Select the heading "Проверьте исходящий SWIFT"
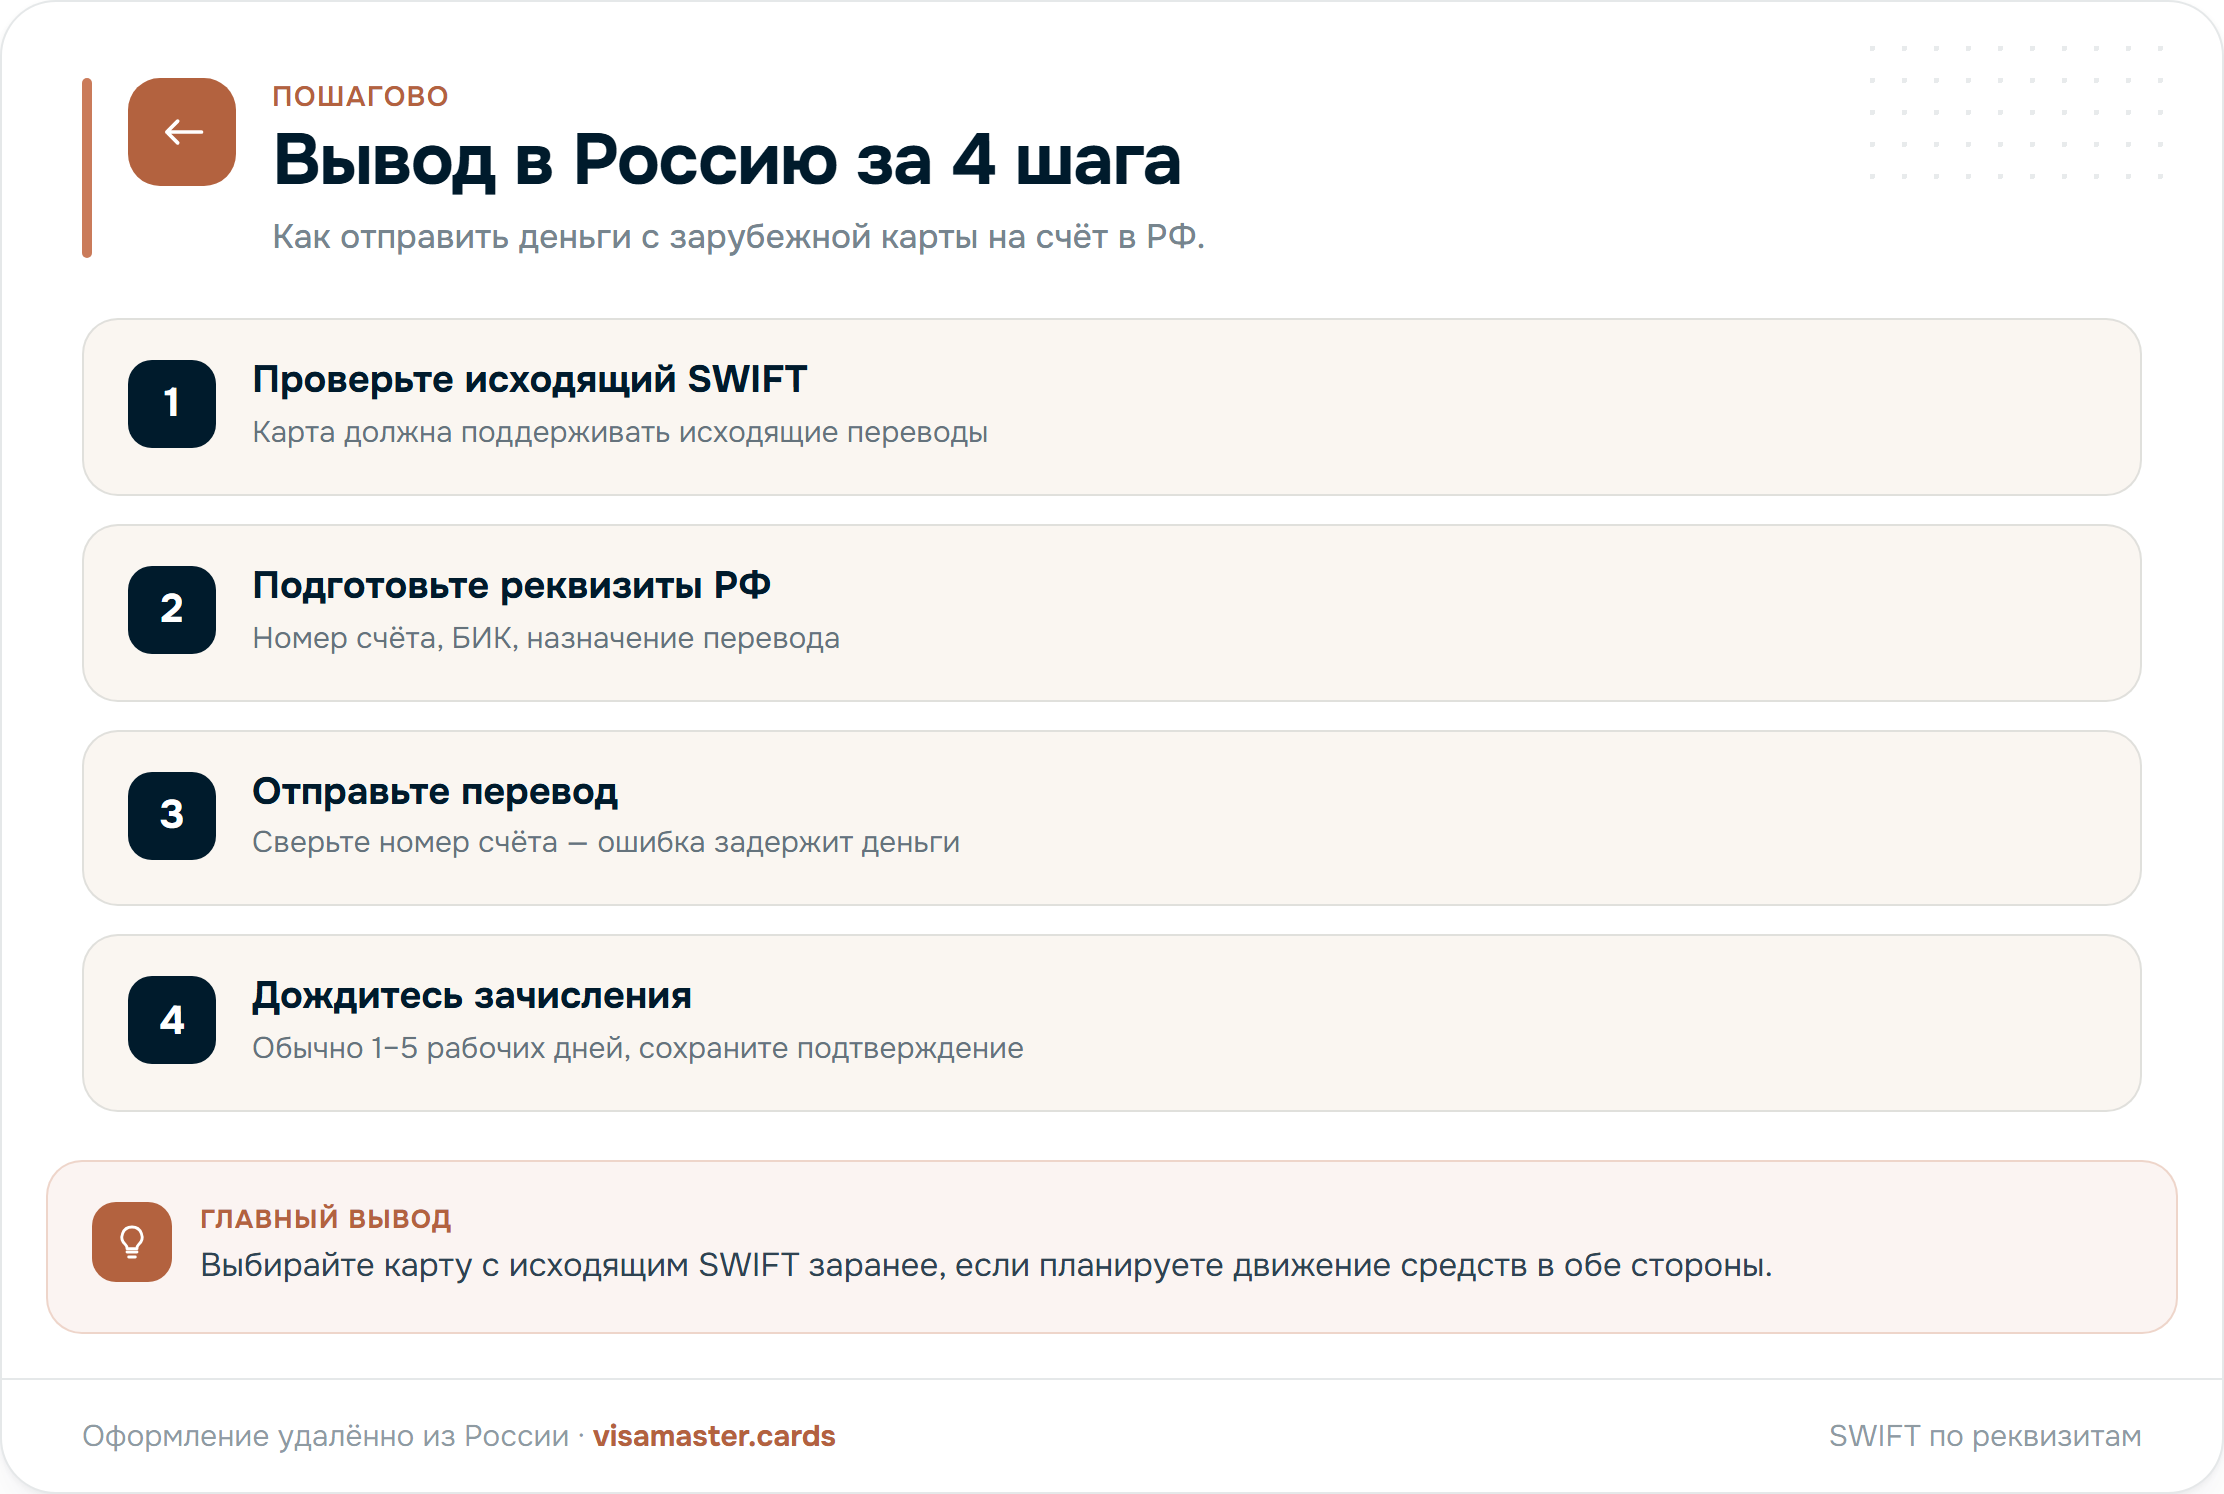Image resolution: width=2224 pixels, height=1494 pixels. click(530, 380)
